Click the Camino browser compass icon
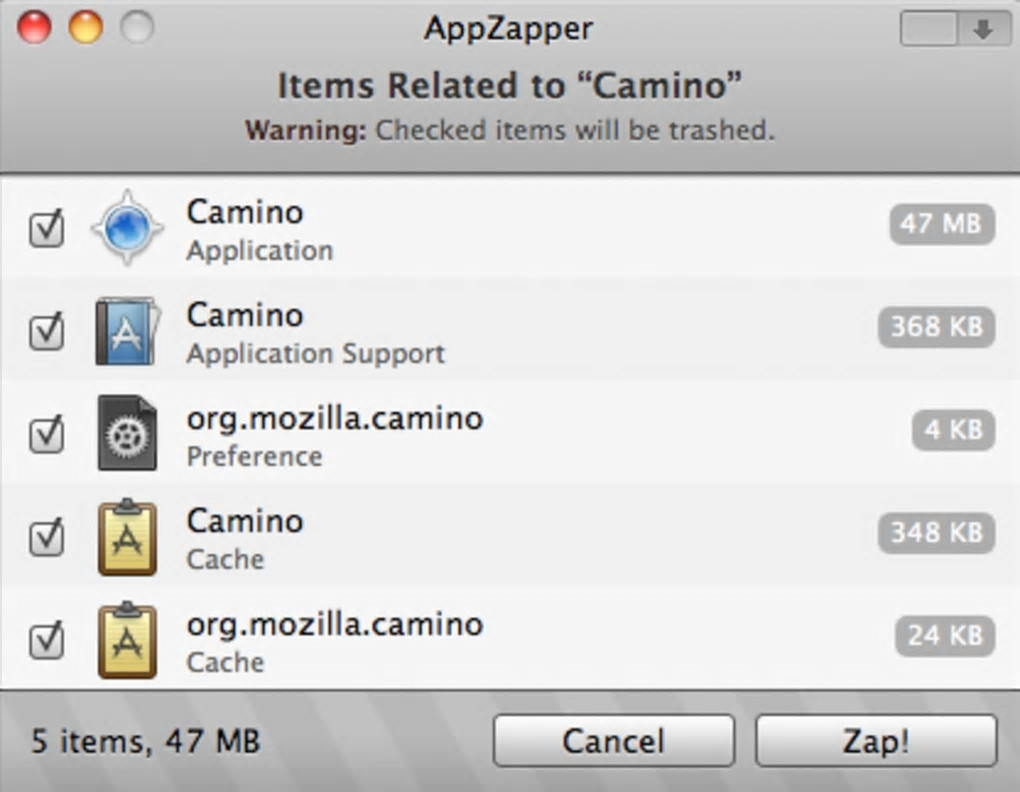The height and width of the screenshot is (792, 1020). point(127,229)
